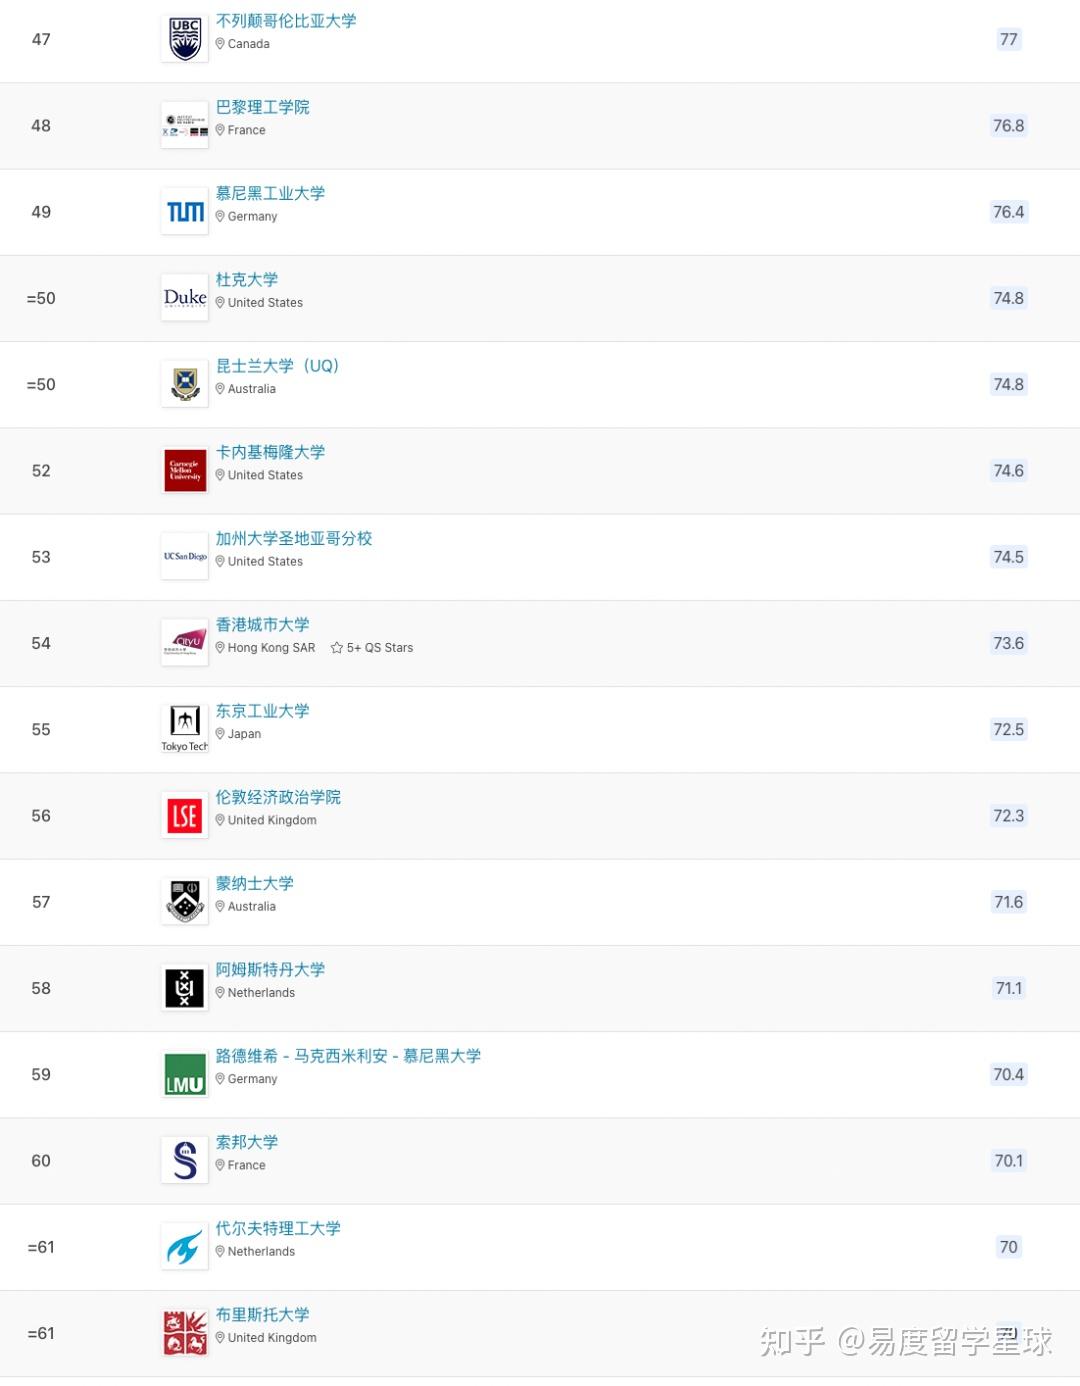Click the Duke University logo
The image size is (1080, 1386).
tap(185, 298)
